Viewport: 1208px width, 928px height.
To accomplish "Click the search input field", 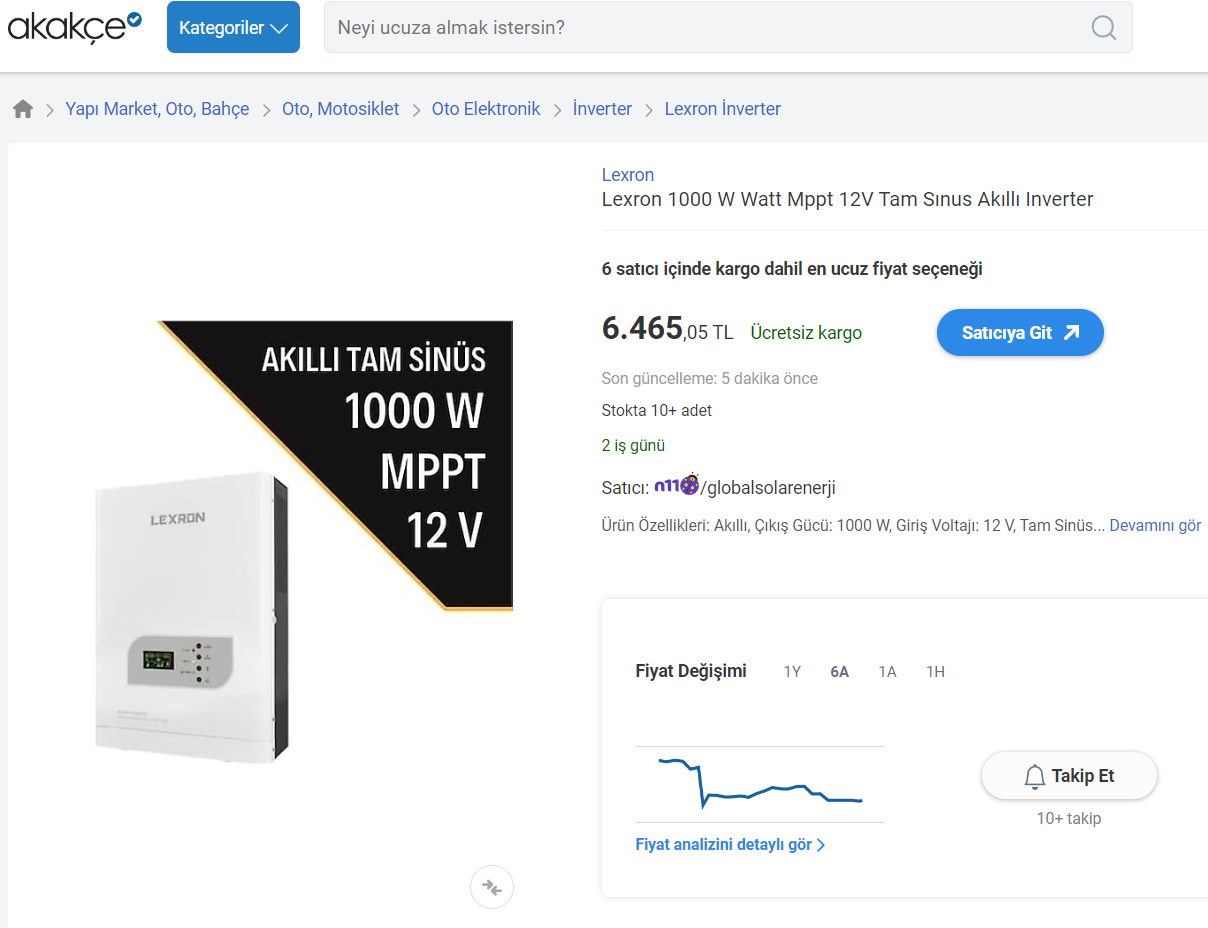I will [700, 27].
